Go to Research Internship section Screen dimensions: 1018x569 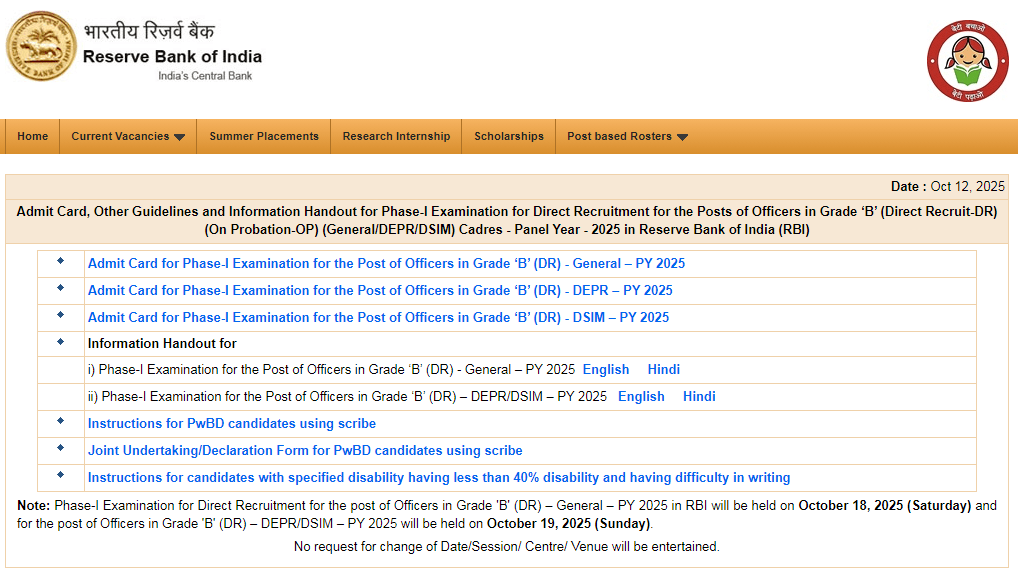396,136
